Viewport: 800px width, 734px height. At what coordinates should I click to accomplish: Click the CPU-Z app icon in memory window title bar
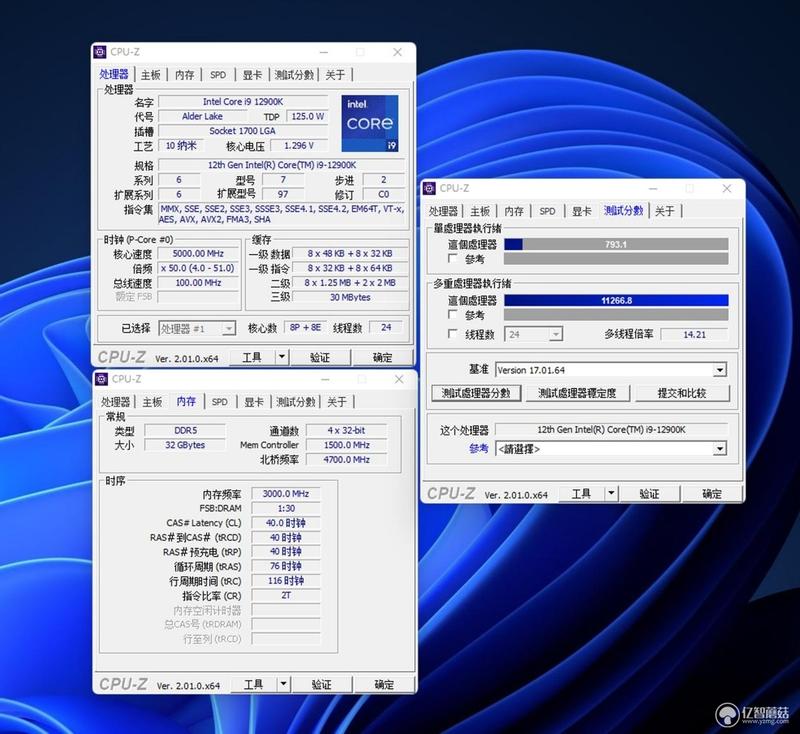(x=102, y=378)
